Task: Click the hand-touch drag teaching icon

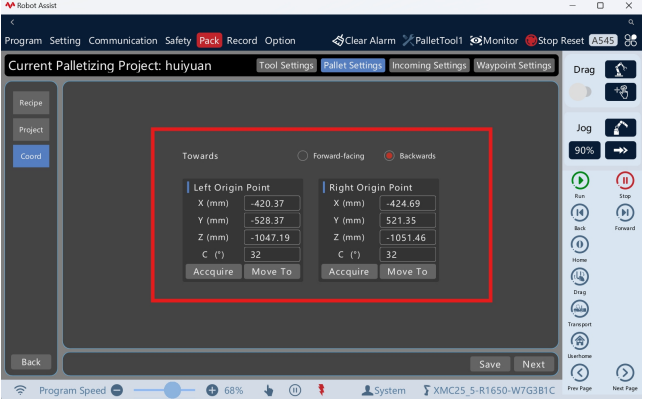Action: point(620,92)
